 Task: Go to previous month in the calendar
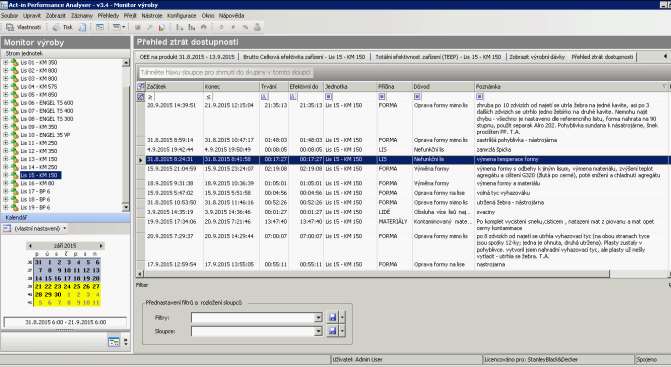pos(30,246)
